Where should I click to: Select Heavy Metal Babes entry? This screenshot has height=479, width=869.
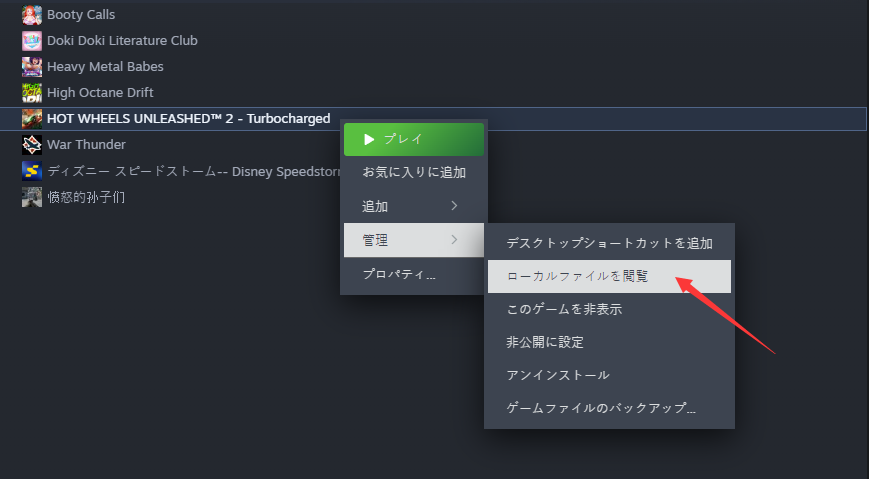105,67
